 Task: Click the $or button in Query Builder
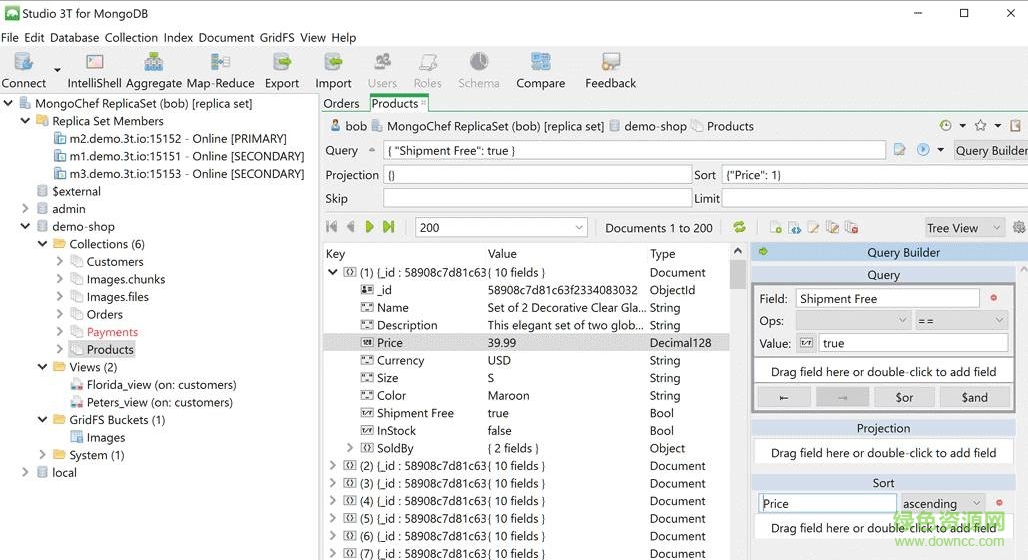click(904, 397)
